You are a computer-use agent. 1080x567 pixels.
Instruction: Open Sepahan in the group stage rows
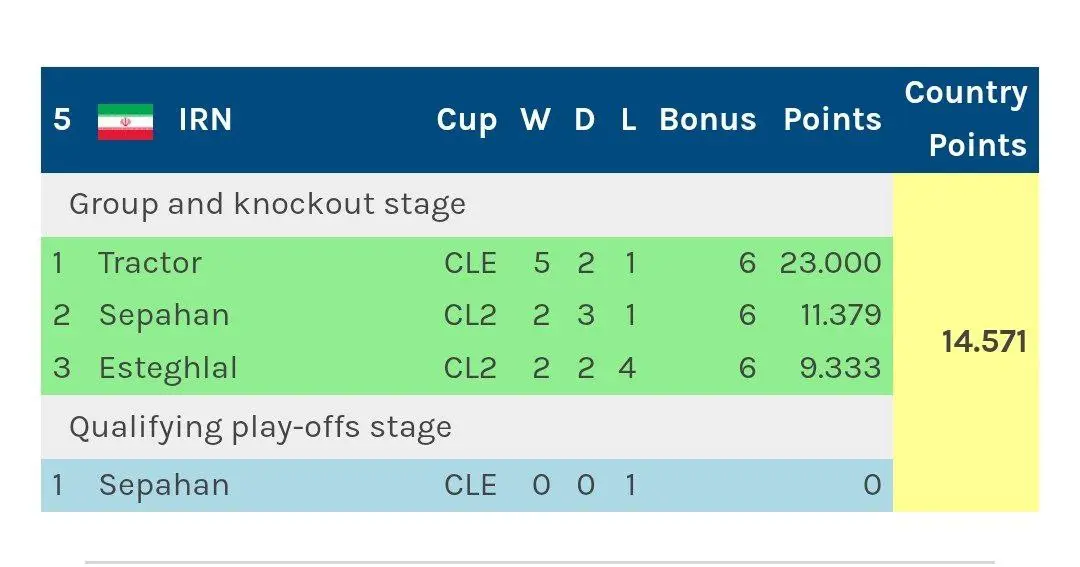coord(164,315)
